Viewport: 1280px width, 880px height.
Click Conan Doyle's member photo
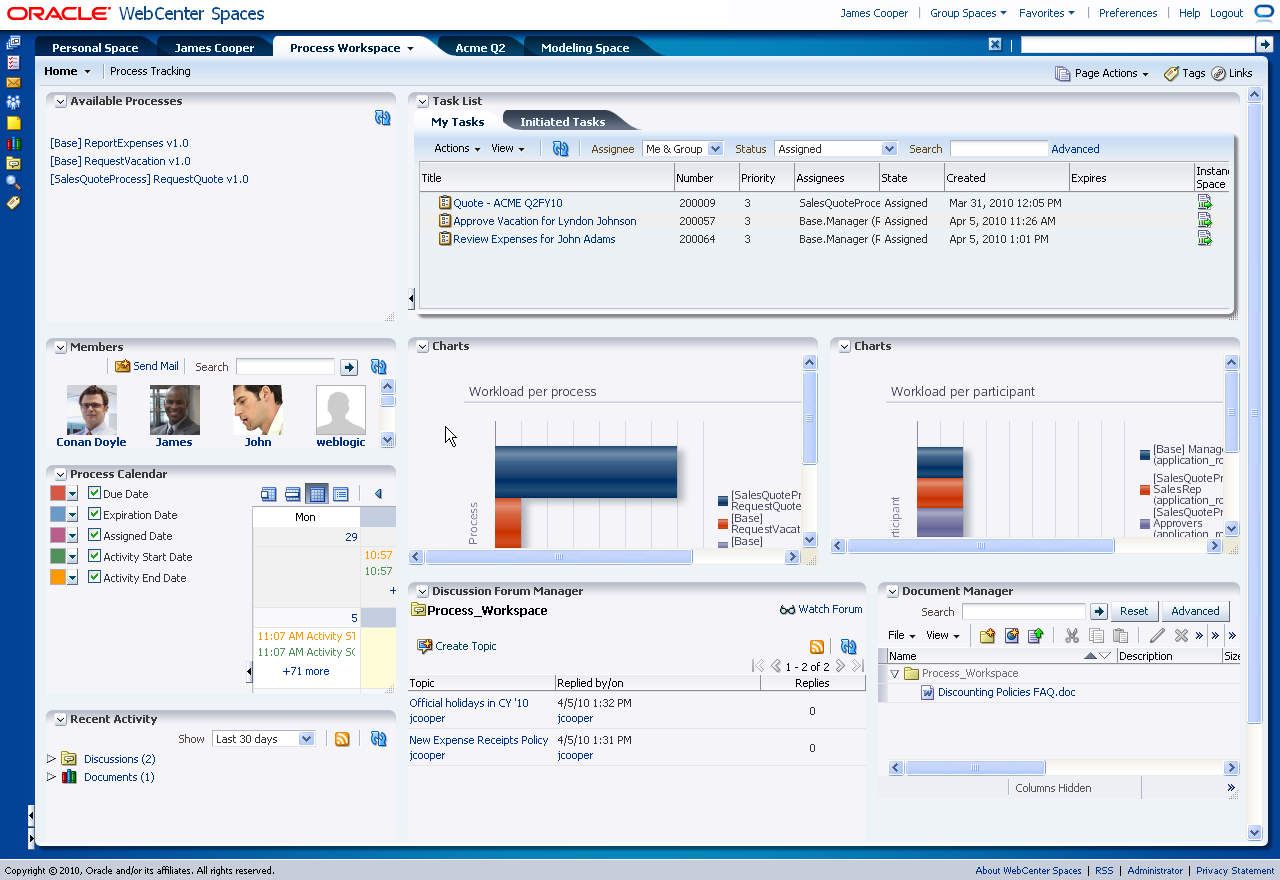point(92,410)
